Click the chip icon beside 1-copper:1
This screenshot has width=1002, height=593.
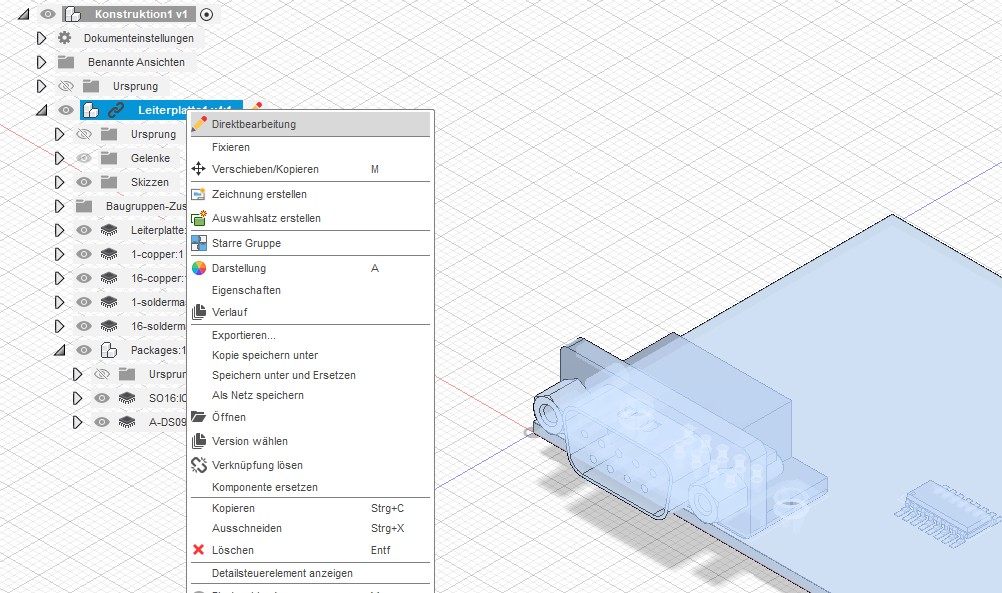pyautogui.click(x=109, y=254)
